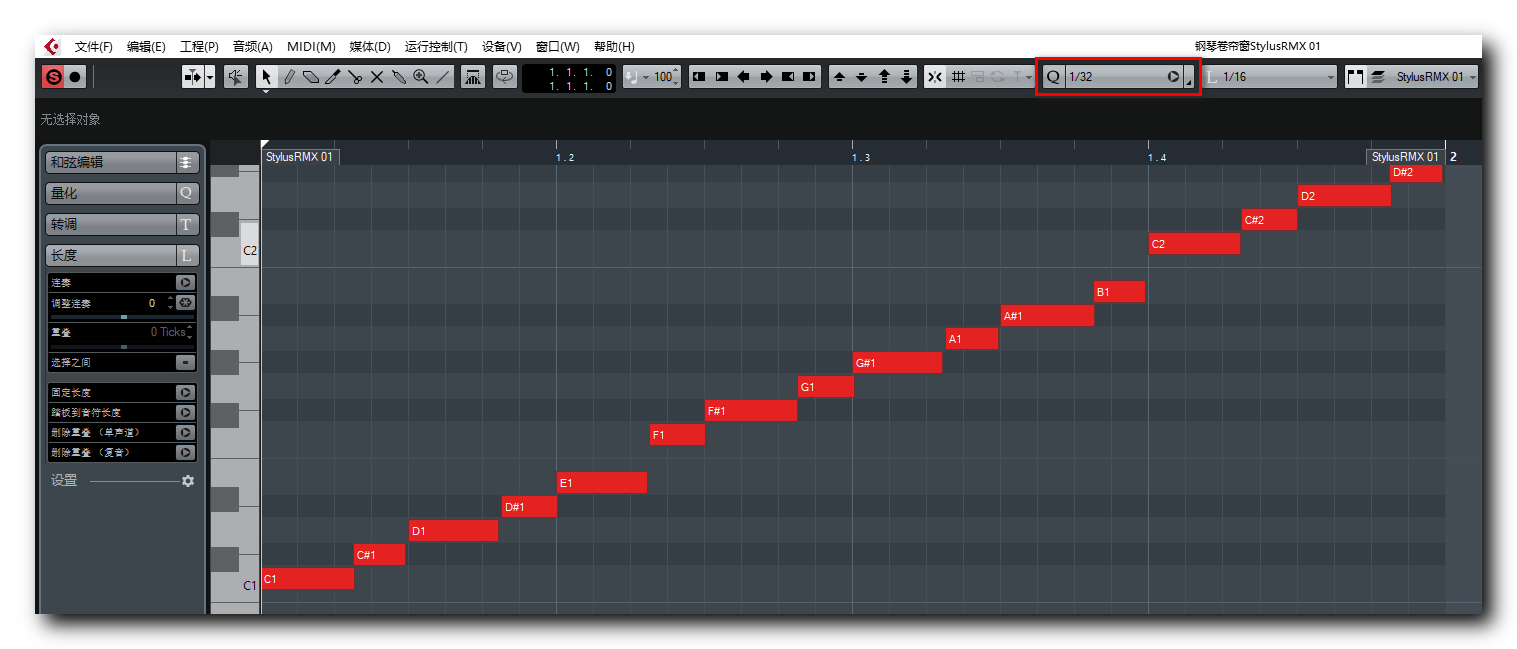Toggle the Record in Editor button

(x=75, y=76)
